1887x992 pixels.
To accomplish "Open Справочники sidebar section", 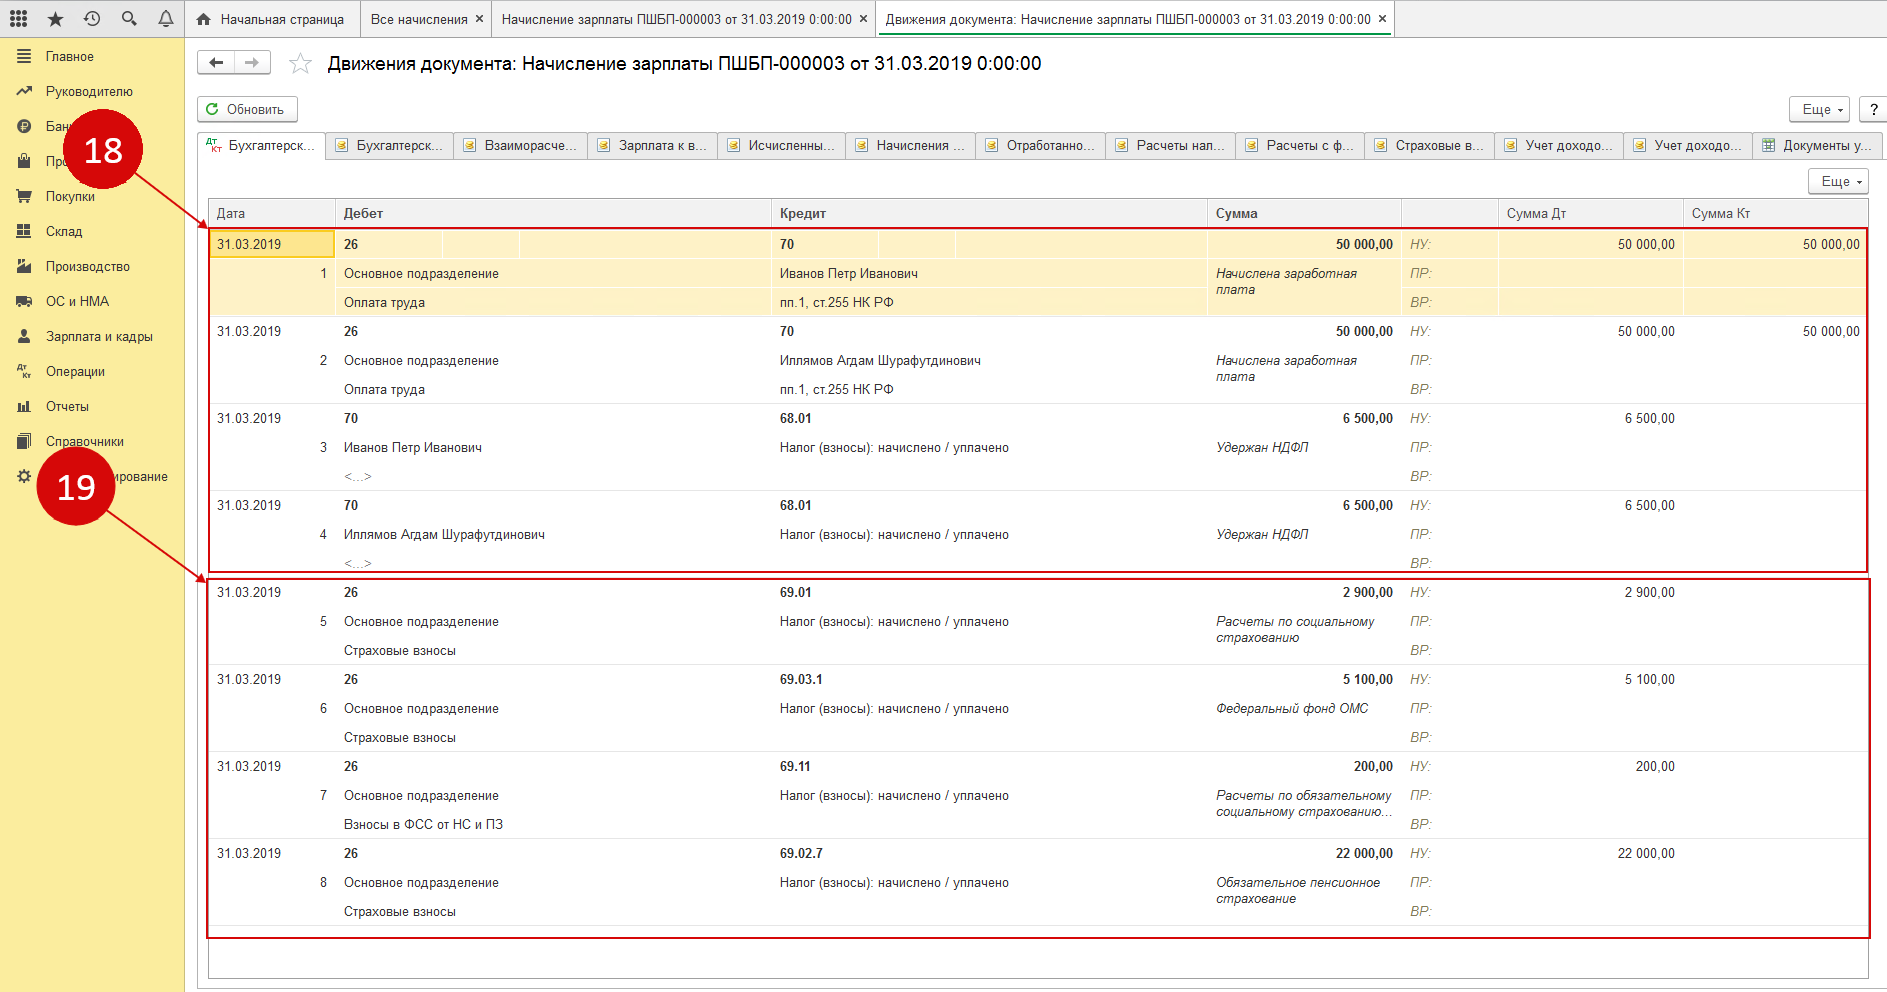I will [x=84, y=442].
